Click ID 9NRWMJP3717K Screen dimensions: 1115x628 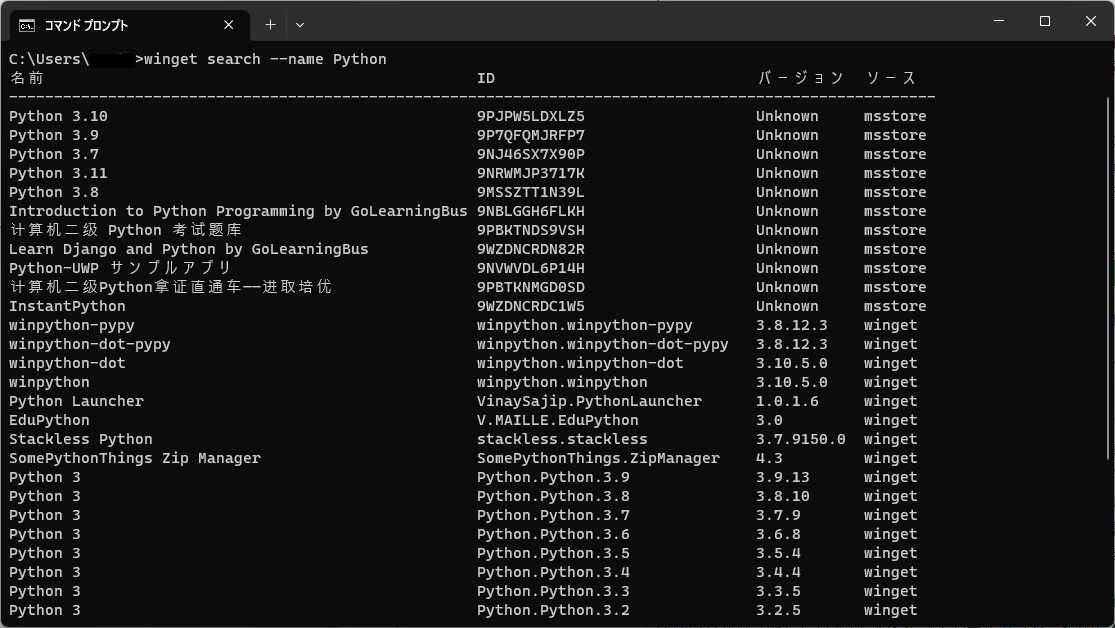[x=530, y=174]
